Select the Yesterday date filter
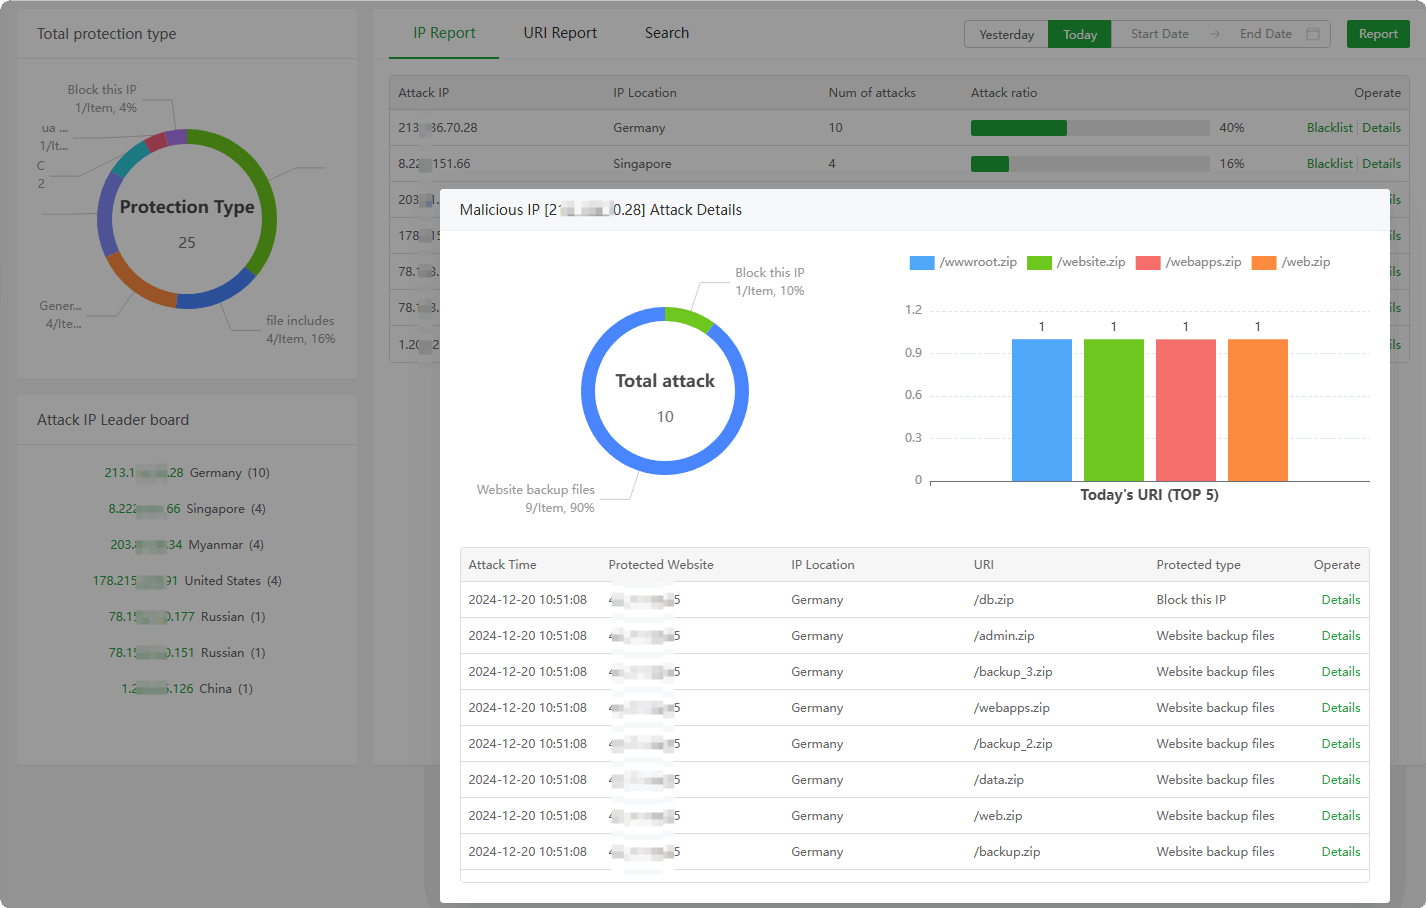Image resolution: width=1426 pixels, height=908 pixels. [1006, 34]
